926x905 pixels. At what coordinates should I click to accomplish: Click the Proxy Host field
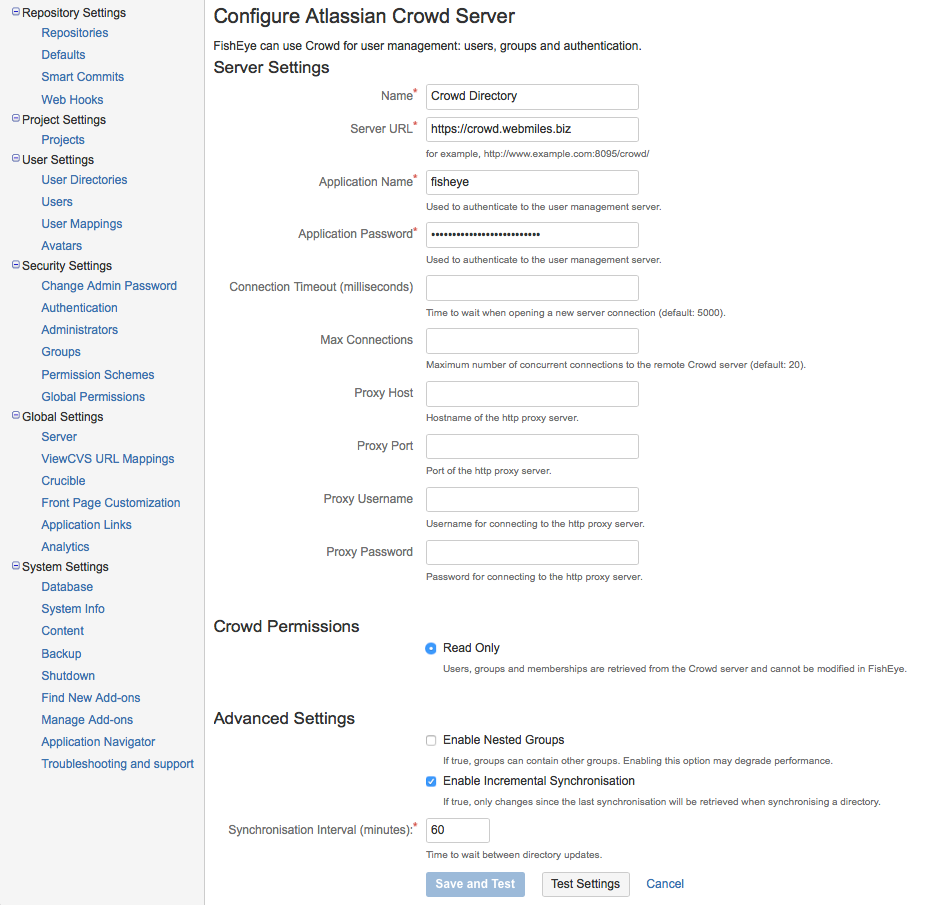[532, 394]
